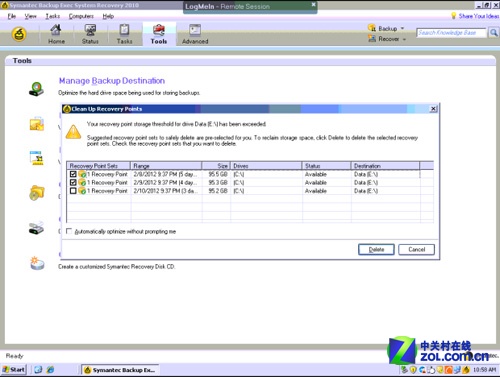The width and height of the screenshot is (500, 377).
Task: Uncheck the 2/9/2012 recovery point checkbox
Action: tap(73, 182)
